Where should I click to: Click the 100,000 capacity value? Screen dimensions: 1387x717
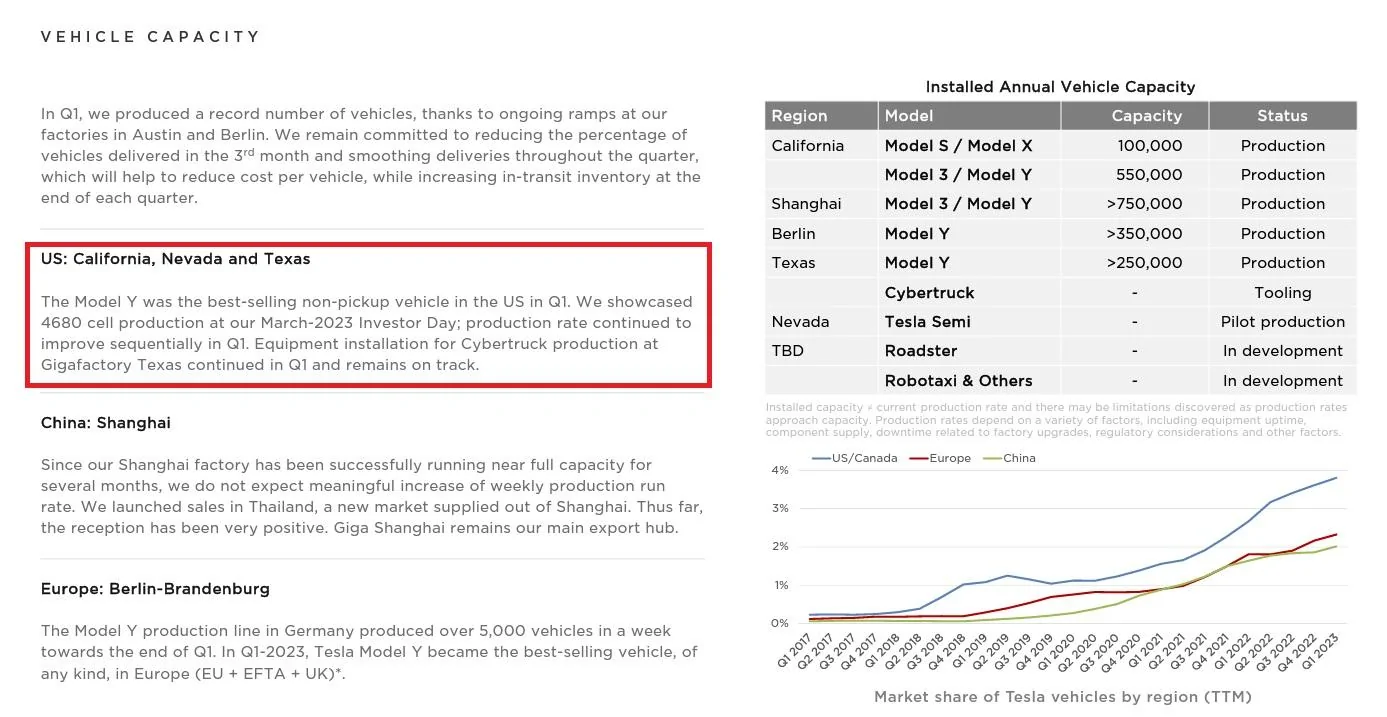pos(1150,146)
